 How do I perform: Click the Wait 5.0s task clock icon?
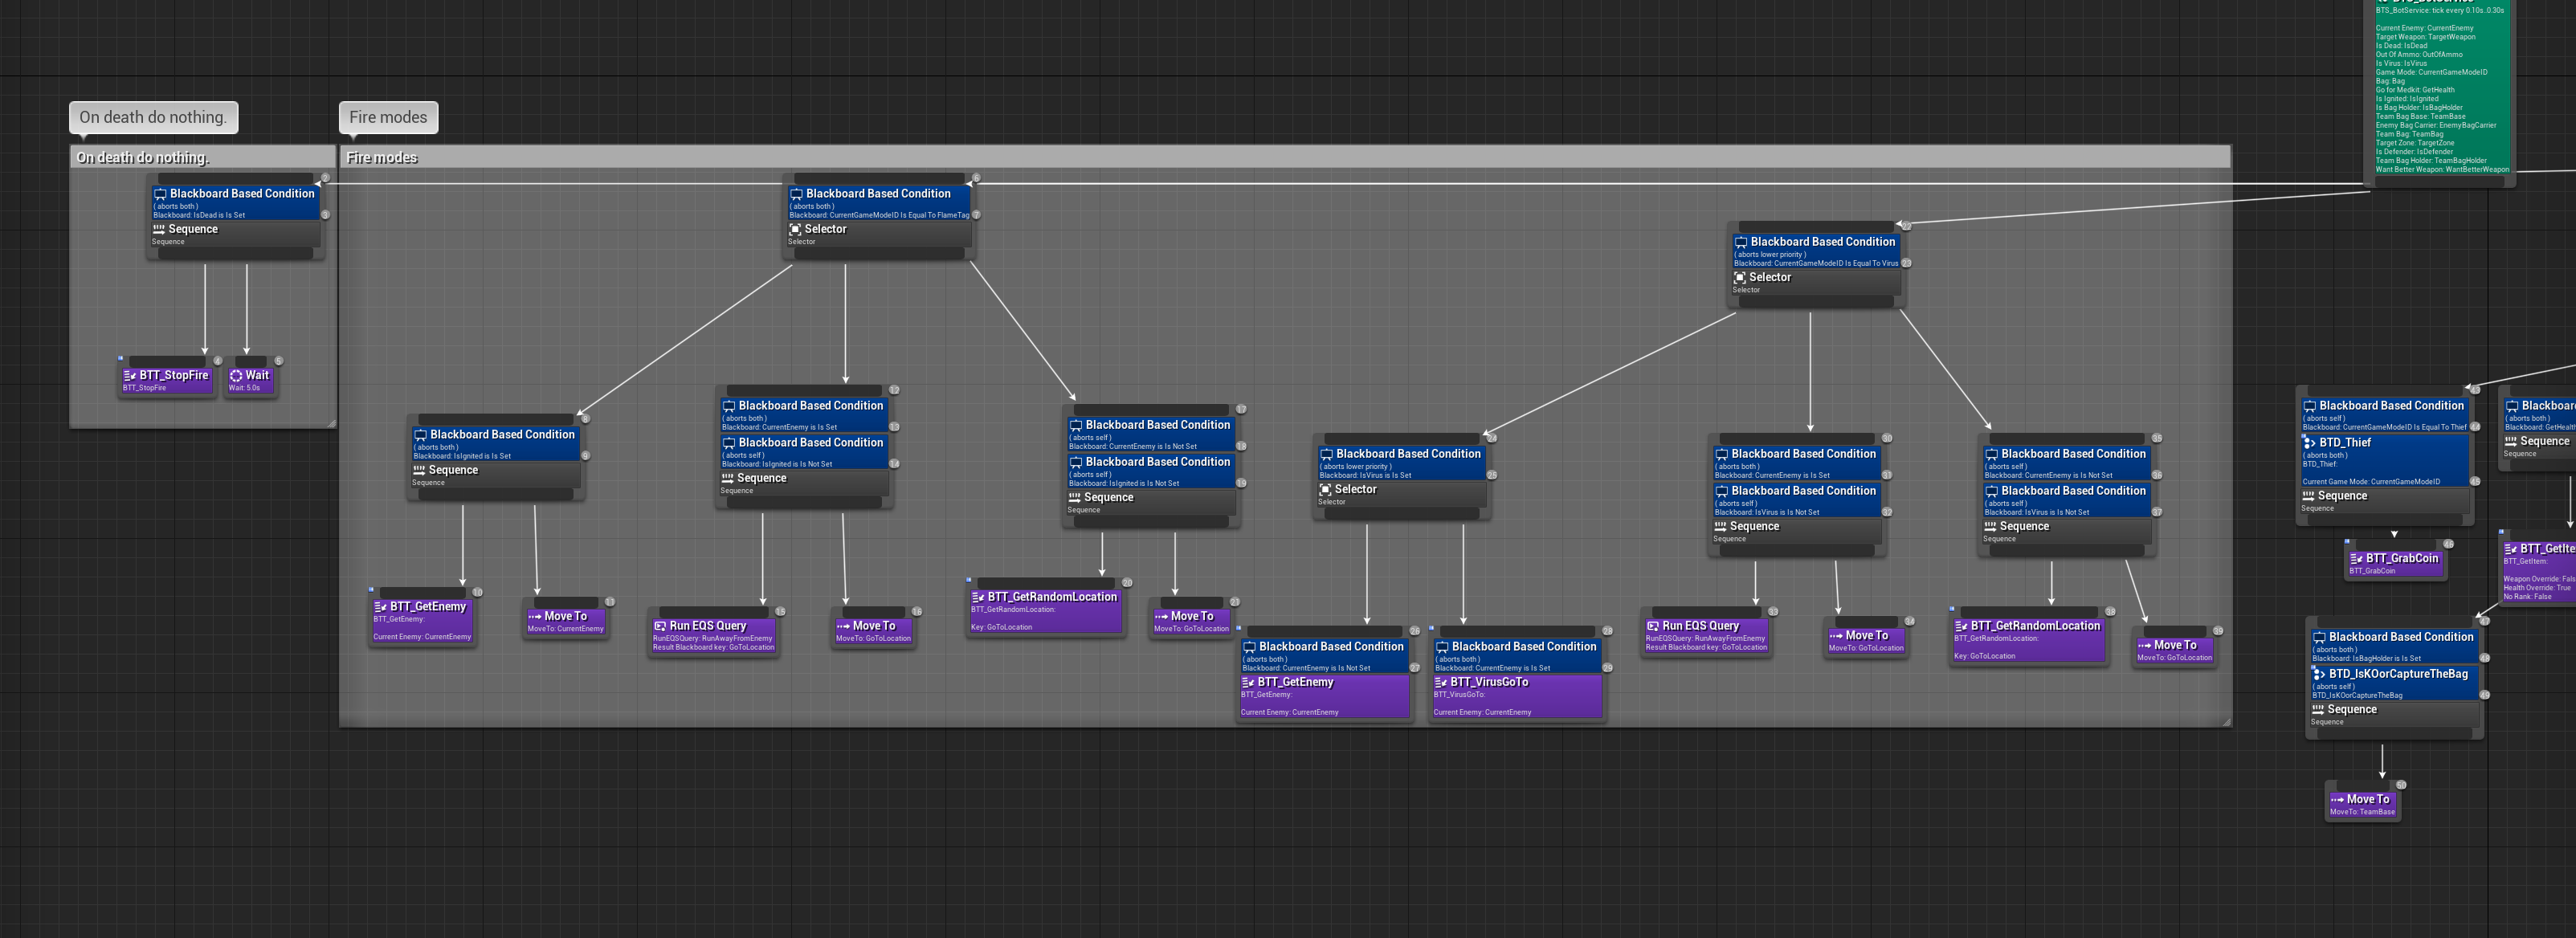[236, 376]
